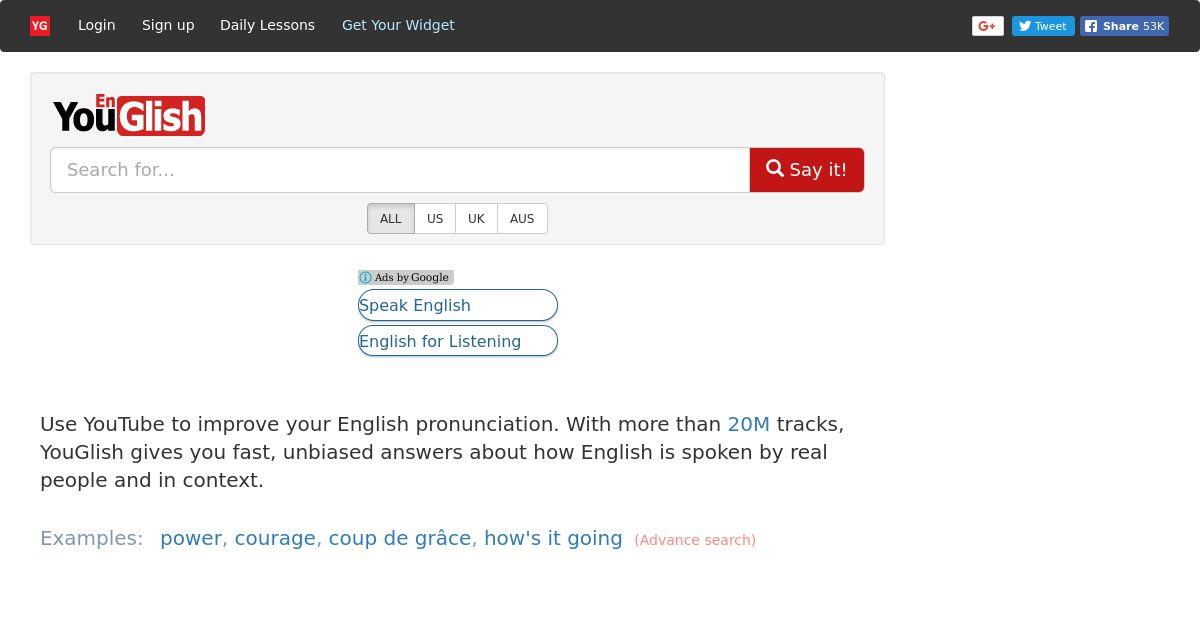Select the UK accent filter
1200x630 pixels.
[476, 219]
